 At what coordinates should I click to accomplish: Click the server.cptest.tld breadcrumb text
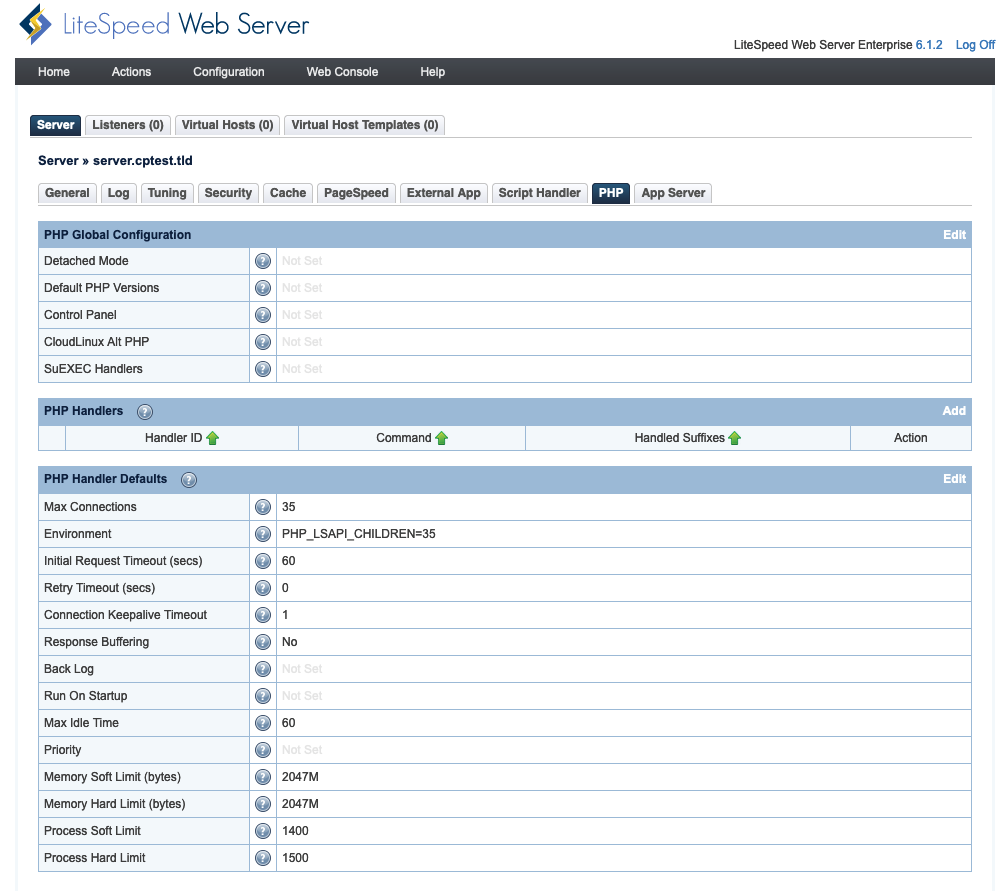(143, 161)
